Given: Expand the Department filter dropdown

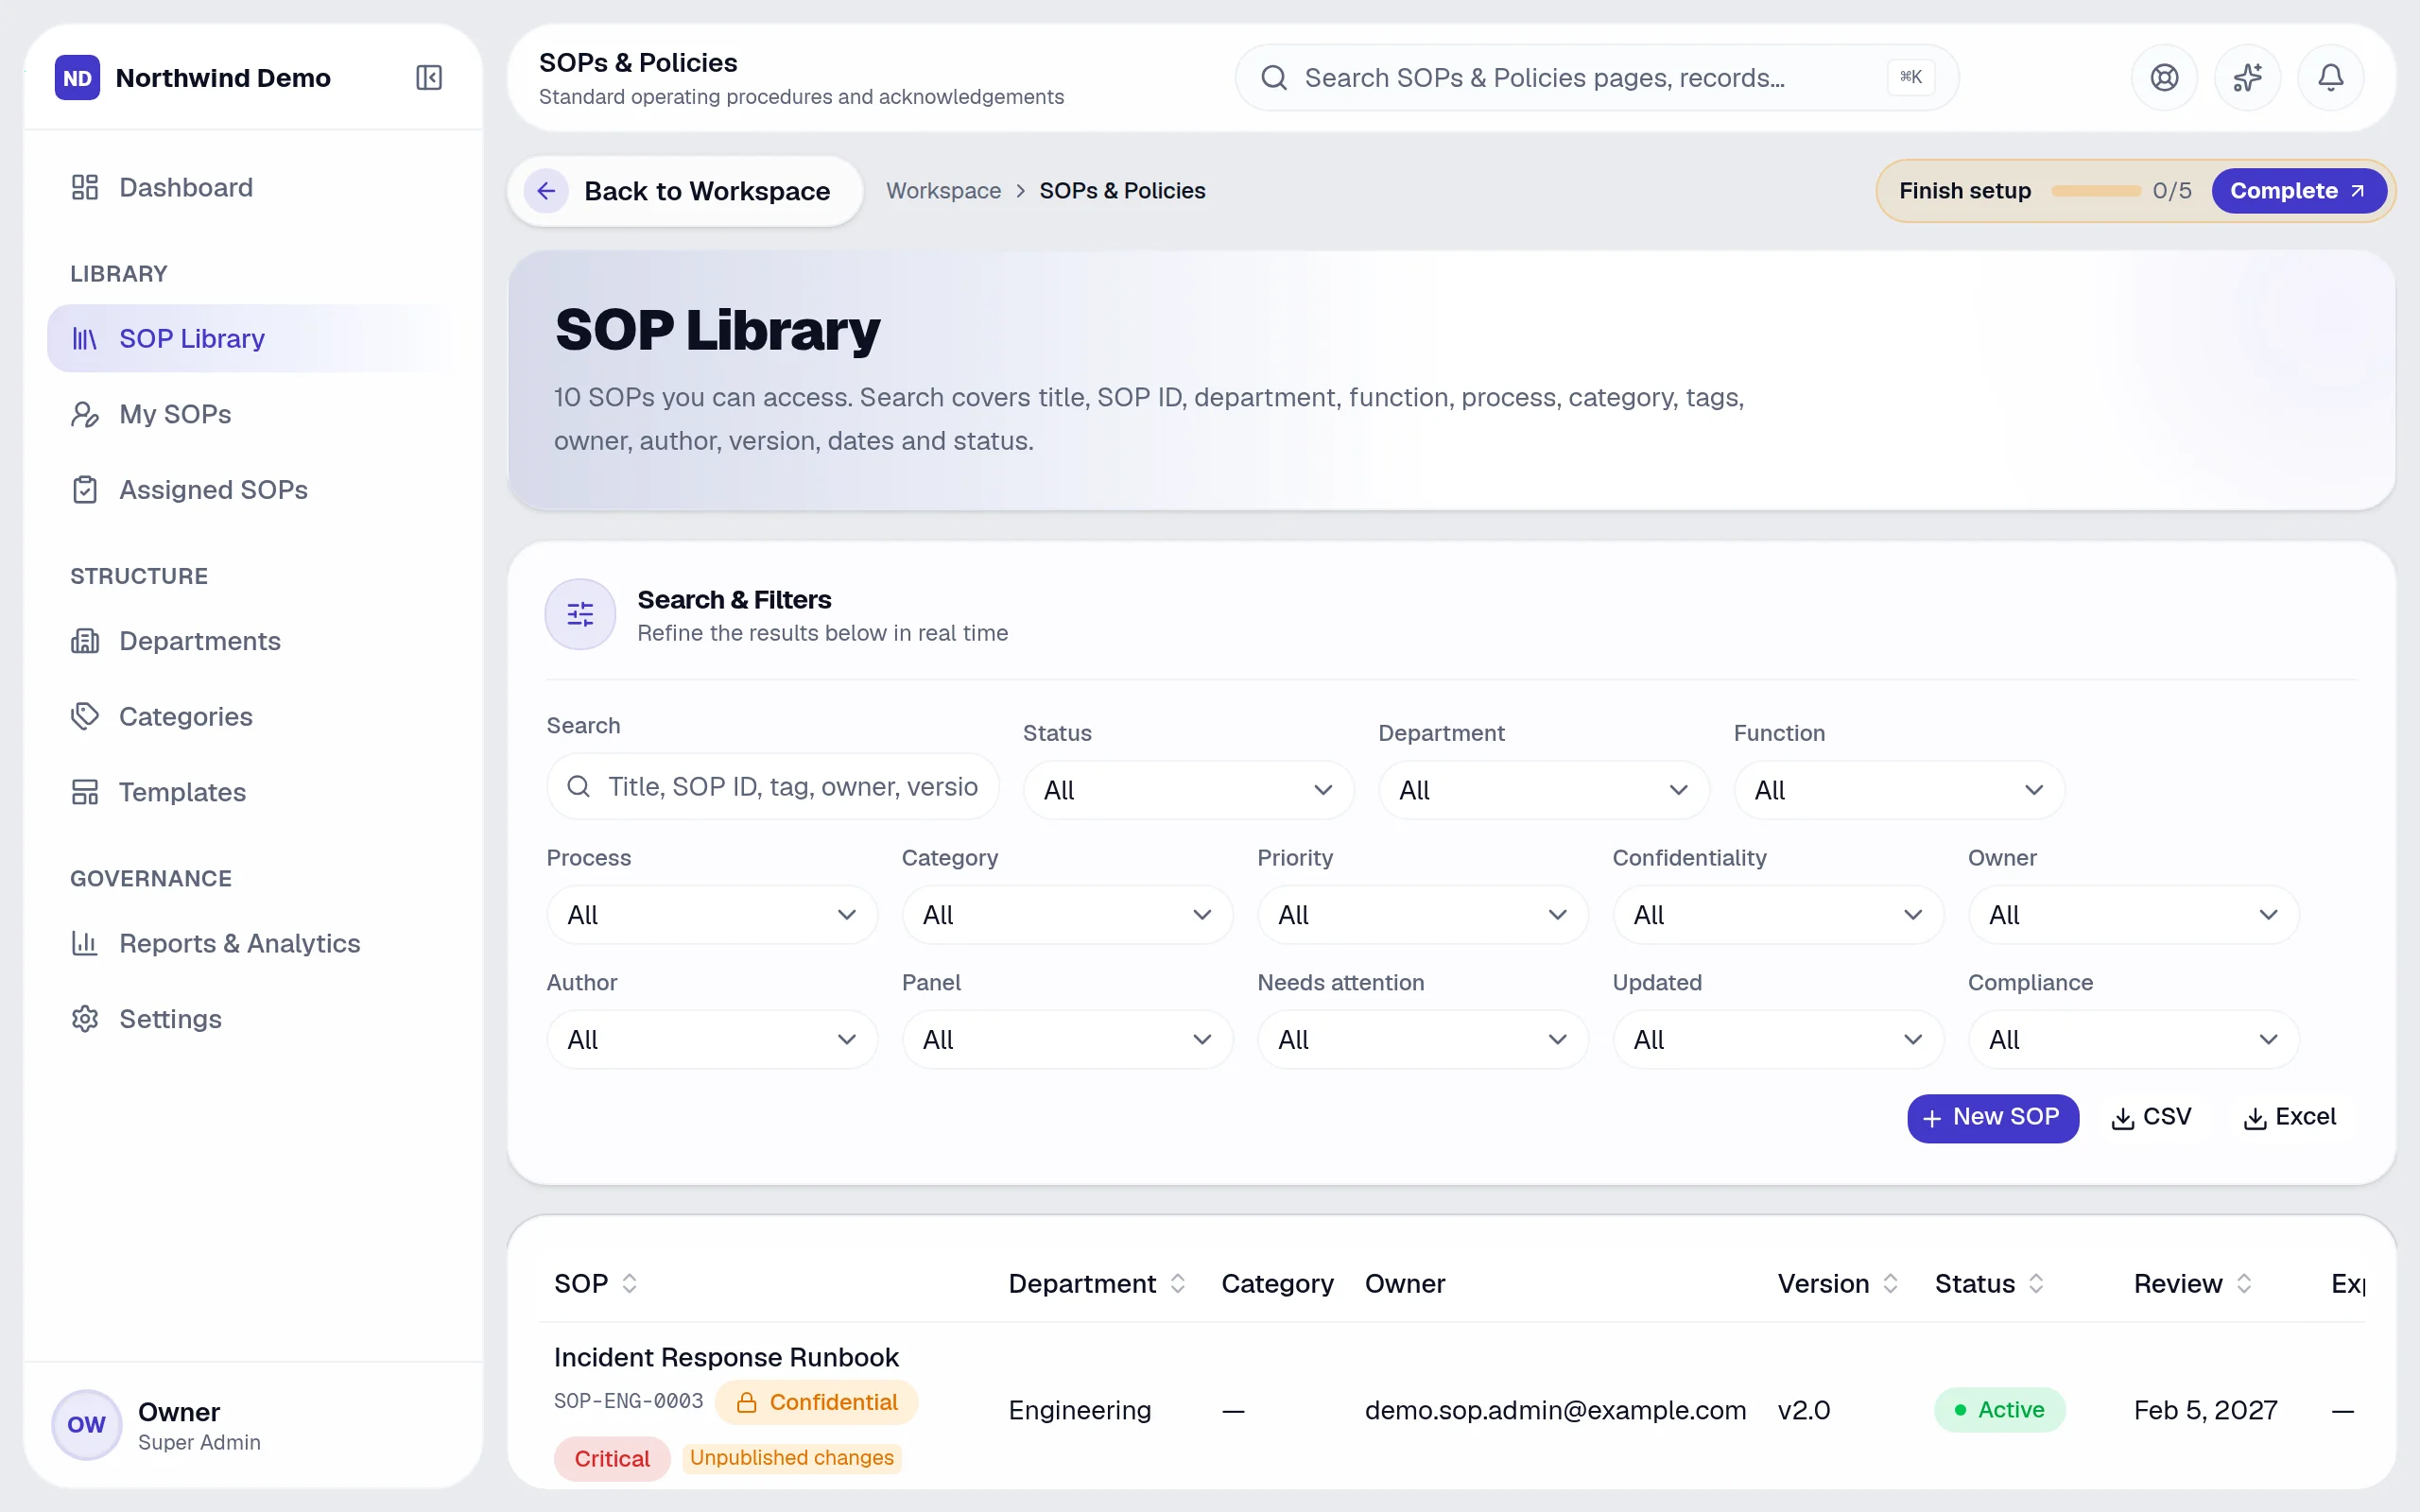Looking at the screenshot, I should (1543, 790).
